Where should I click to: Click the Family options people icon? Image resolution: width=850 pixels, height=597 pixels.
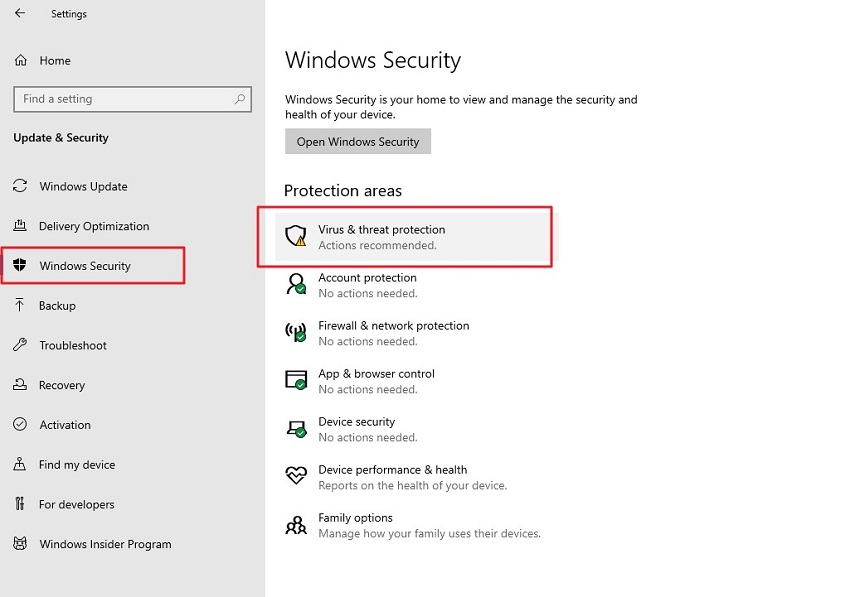pos(295,525)
